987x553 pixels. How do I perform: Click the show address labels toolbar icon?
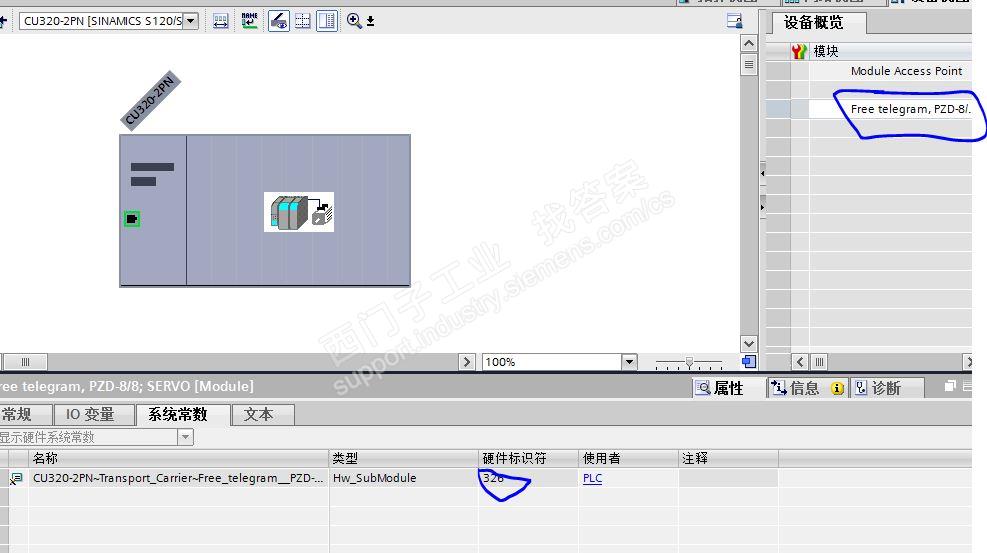tap(220, 21)
